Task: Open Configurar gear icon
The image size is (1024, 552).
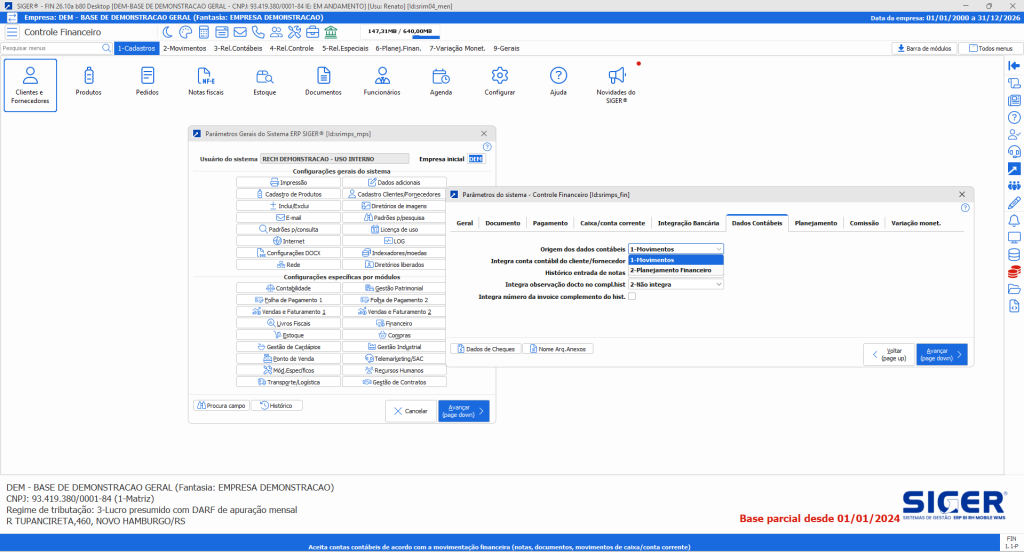Action: coord(500,82)
